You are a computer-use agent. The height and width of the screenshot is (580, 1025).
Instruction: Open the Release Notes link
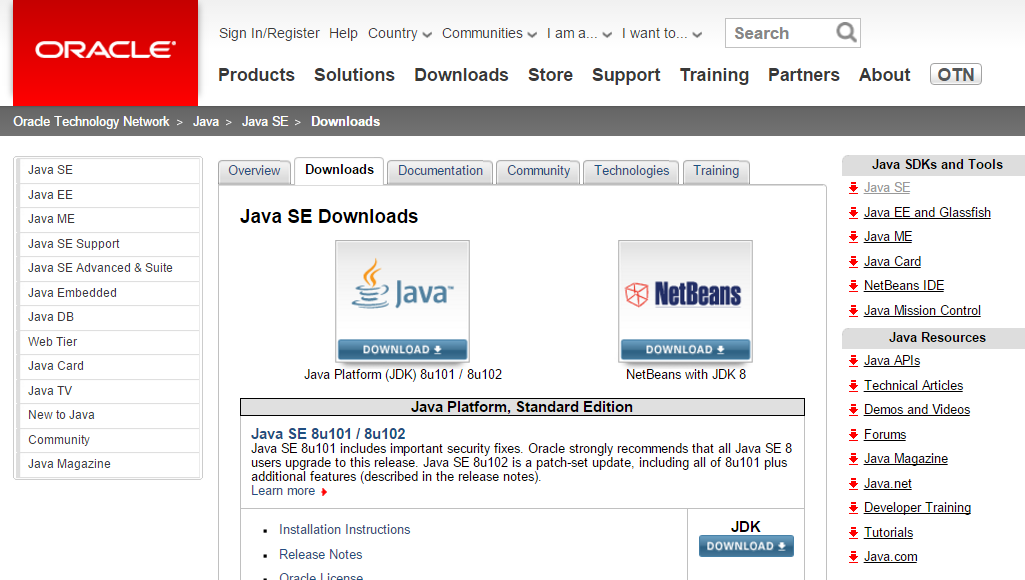click(320, 554)
